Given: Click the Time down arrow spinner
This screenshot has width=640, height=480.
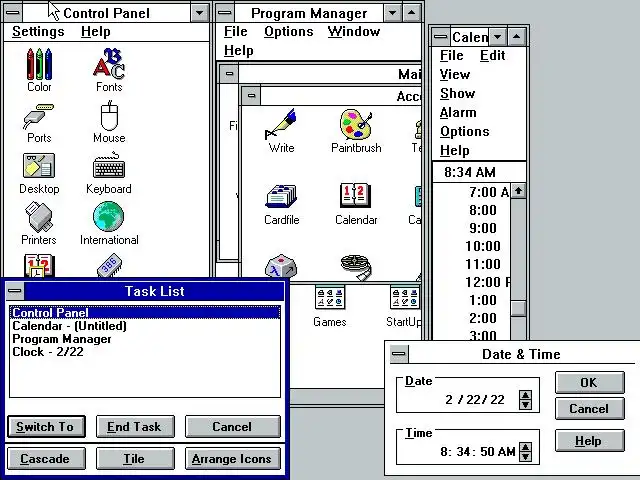Looking at the screenshot, I should 525,457.
